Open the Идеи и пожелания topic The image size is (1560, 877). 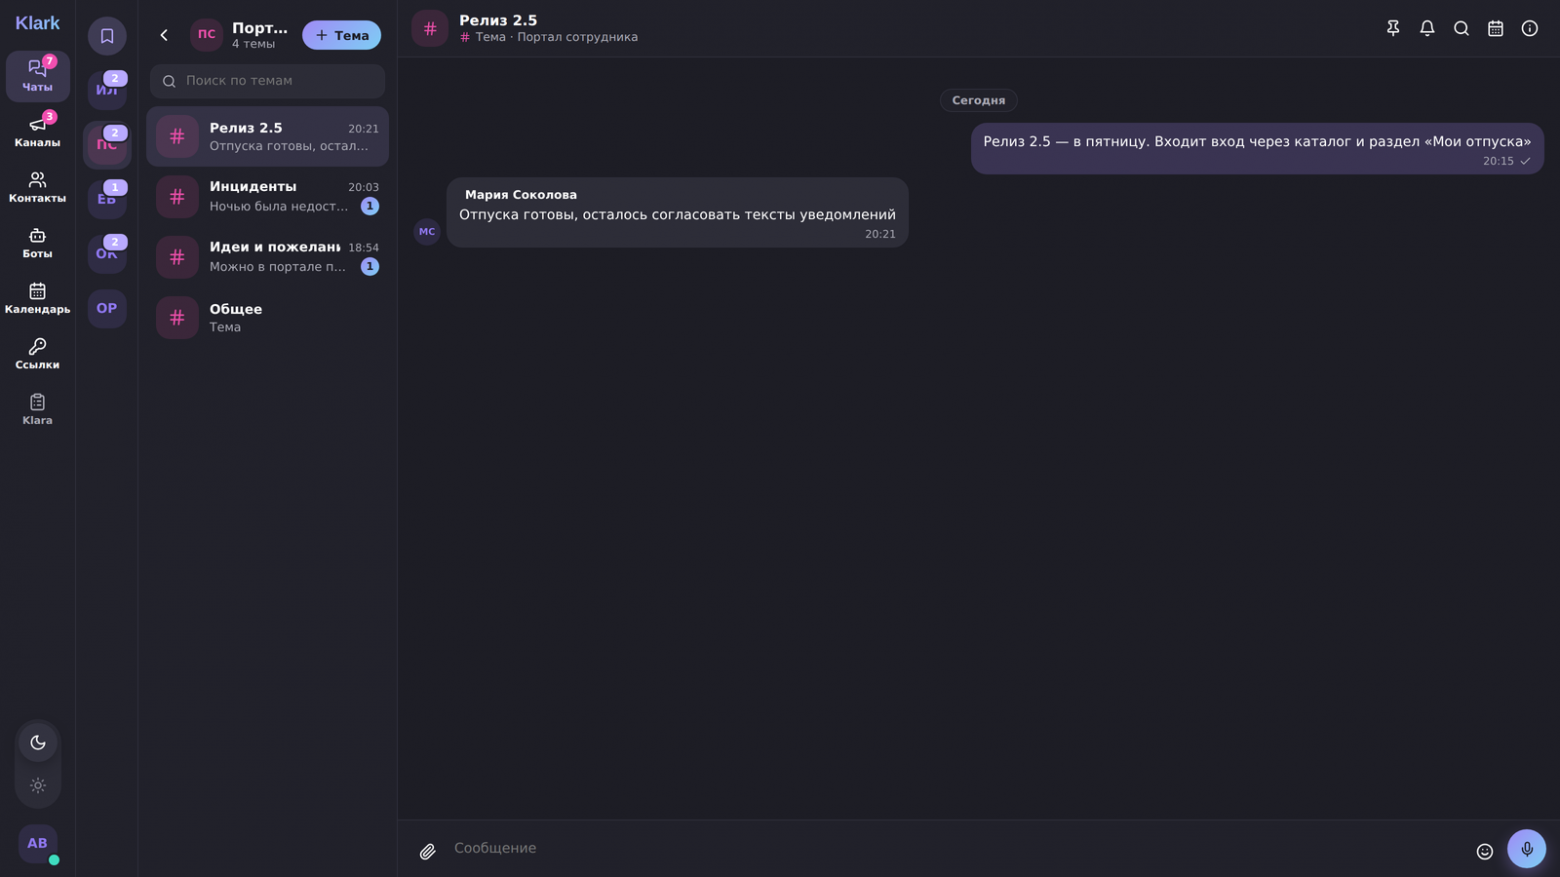coord(267,256)
